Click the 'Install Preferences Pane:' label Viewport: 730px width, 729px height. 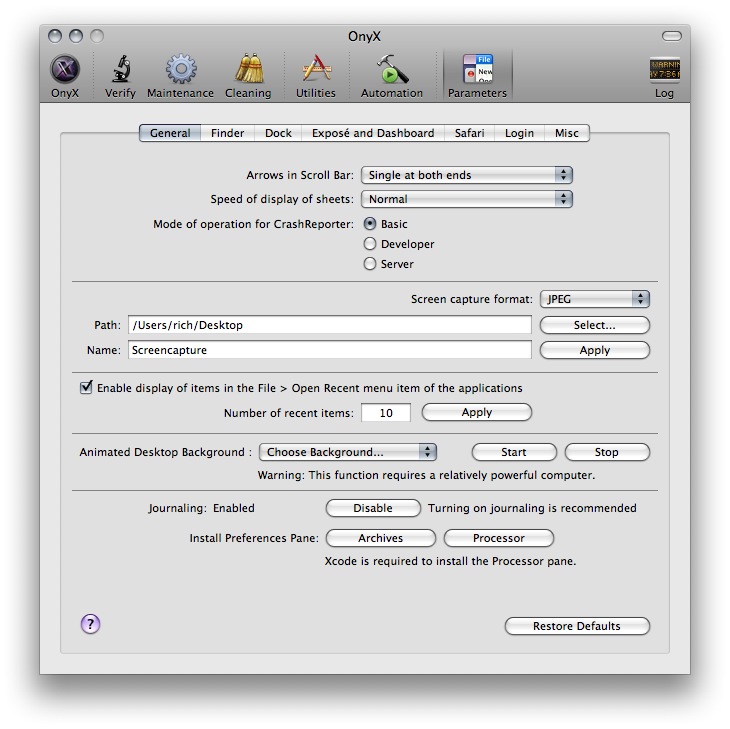[x=254, y=538]
